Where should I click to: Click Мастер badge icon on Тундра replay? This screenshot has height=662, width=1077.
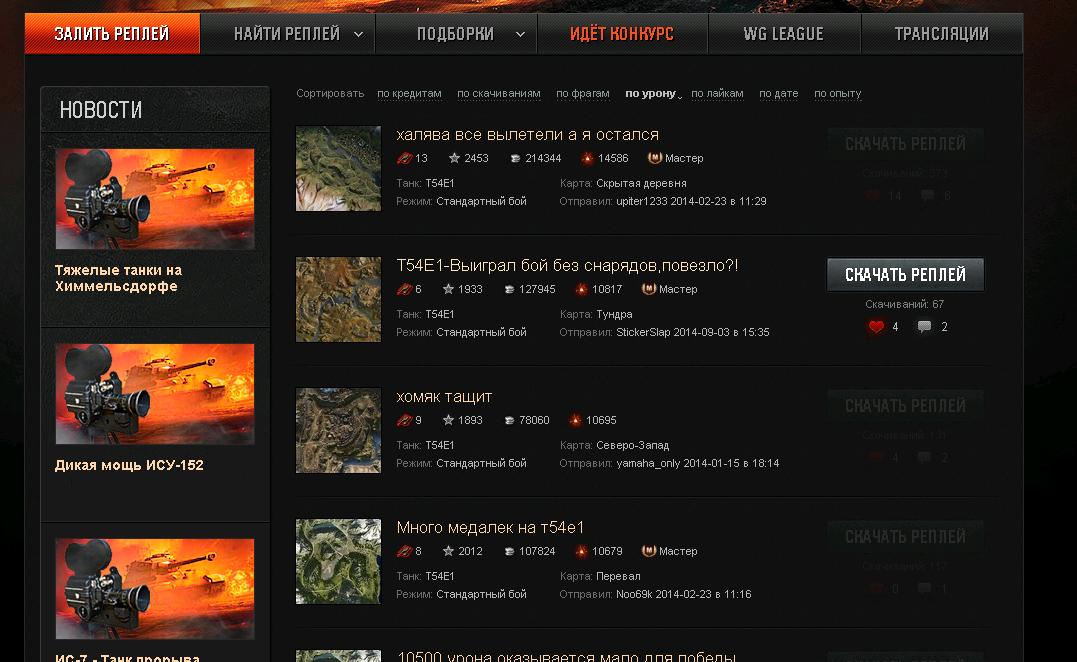pyautogui.click(x=648, y=289)
